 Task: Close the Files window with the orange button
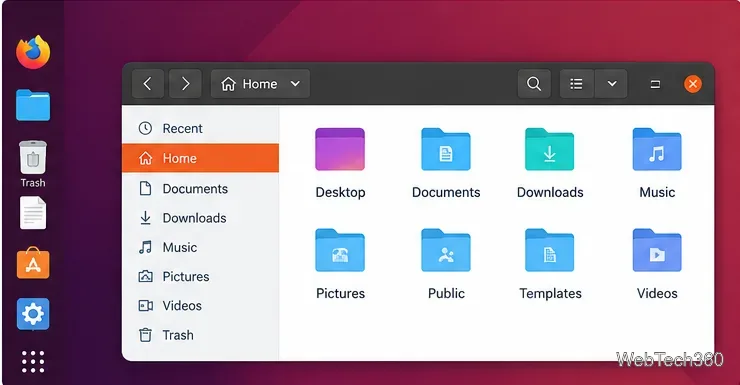[x=693, y=84]
